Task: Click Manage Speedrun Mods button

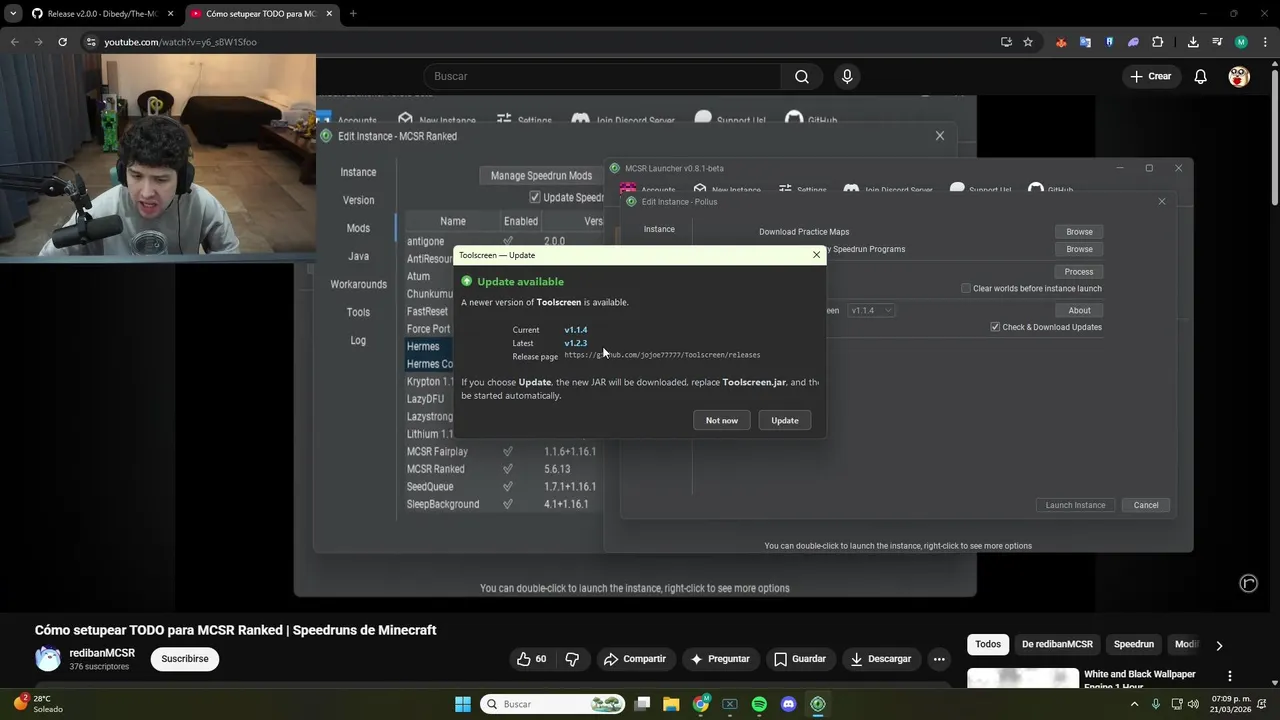Action: (541, 176)
